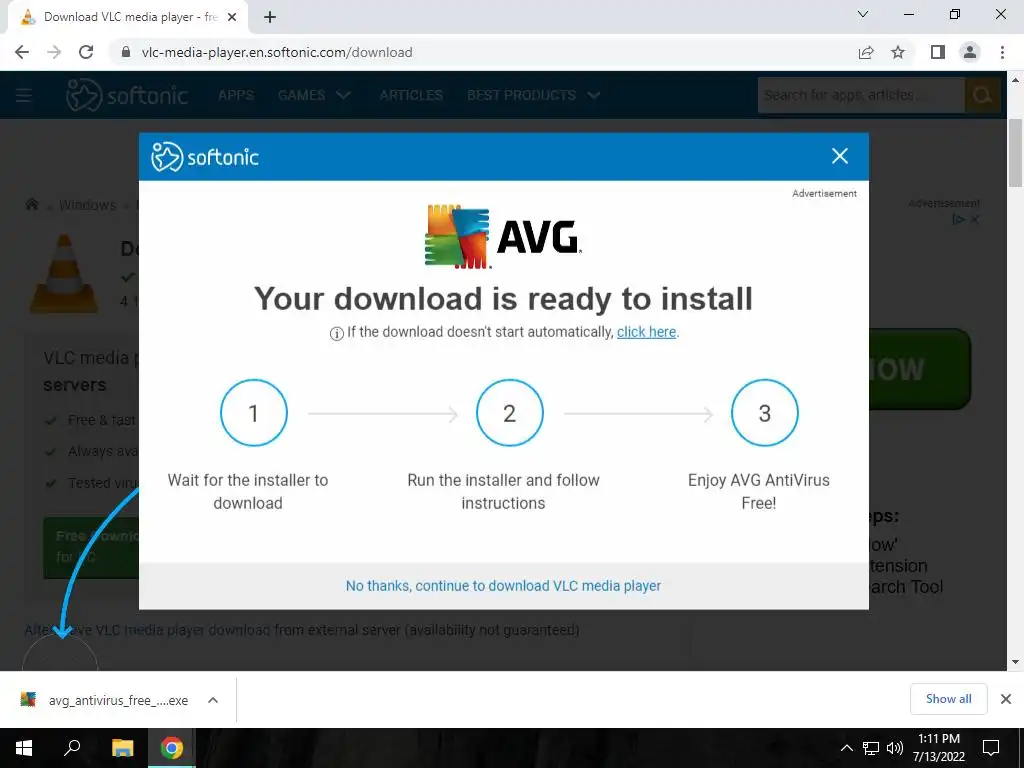
Task: Close the background advertisement X
Action: click(x=974, y=219)
